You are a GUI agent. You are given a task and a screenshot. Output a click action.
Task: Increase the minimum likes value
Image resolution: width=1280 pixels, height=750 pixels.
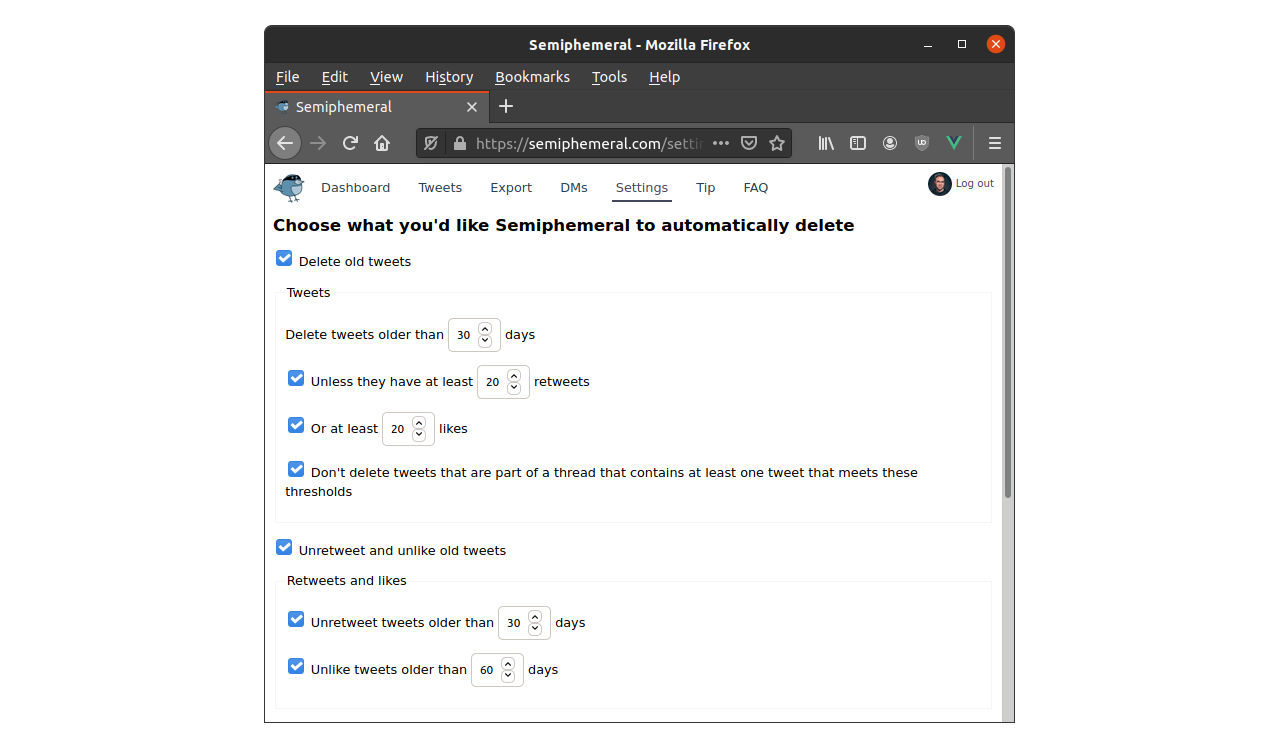pos(419,423)
